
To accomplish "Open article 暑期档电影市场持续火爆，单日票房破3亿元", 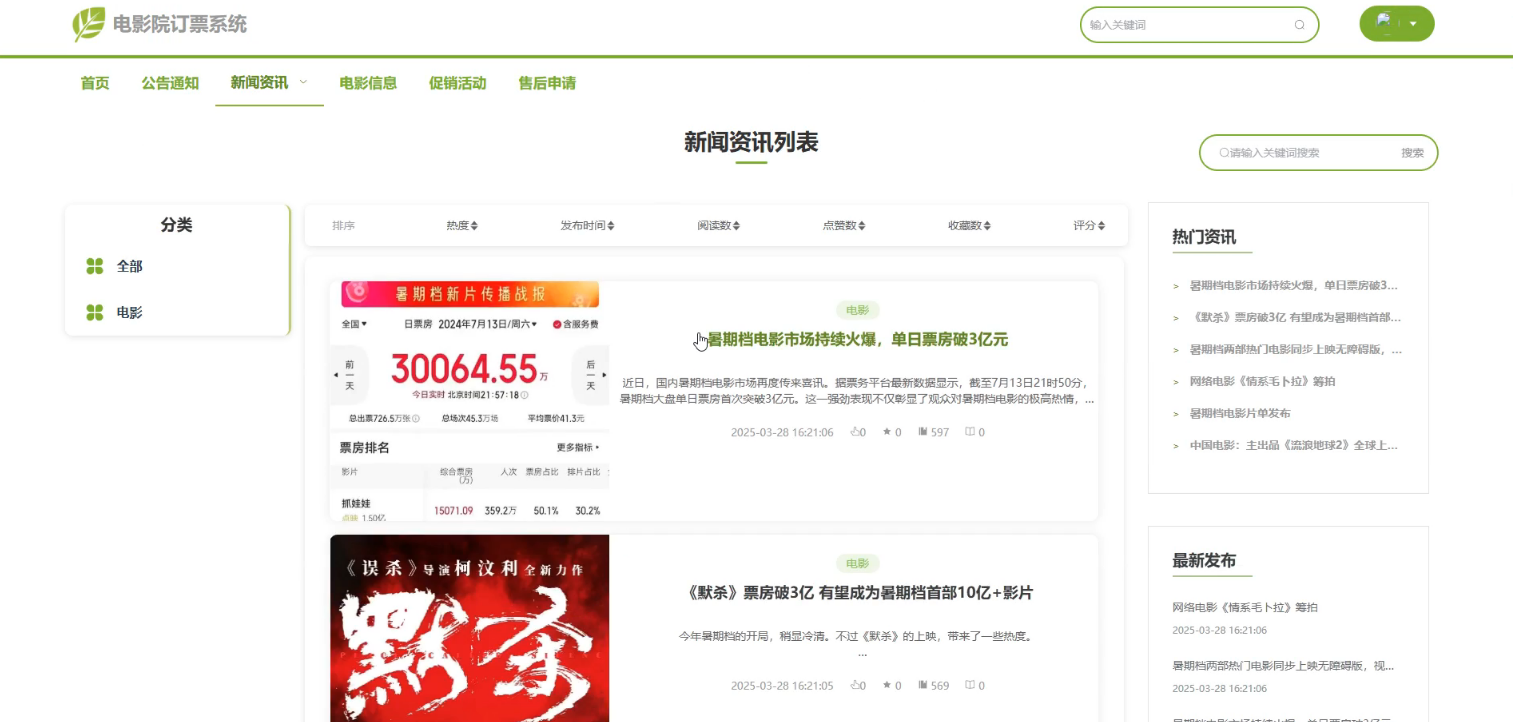I will pyautogui.click(x=857, y=340).
